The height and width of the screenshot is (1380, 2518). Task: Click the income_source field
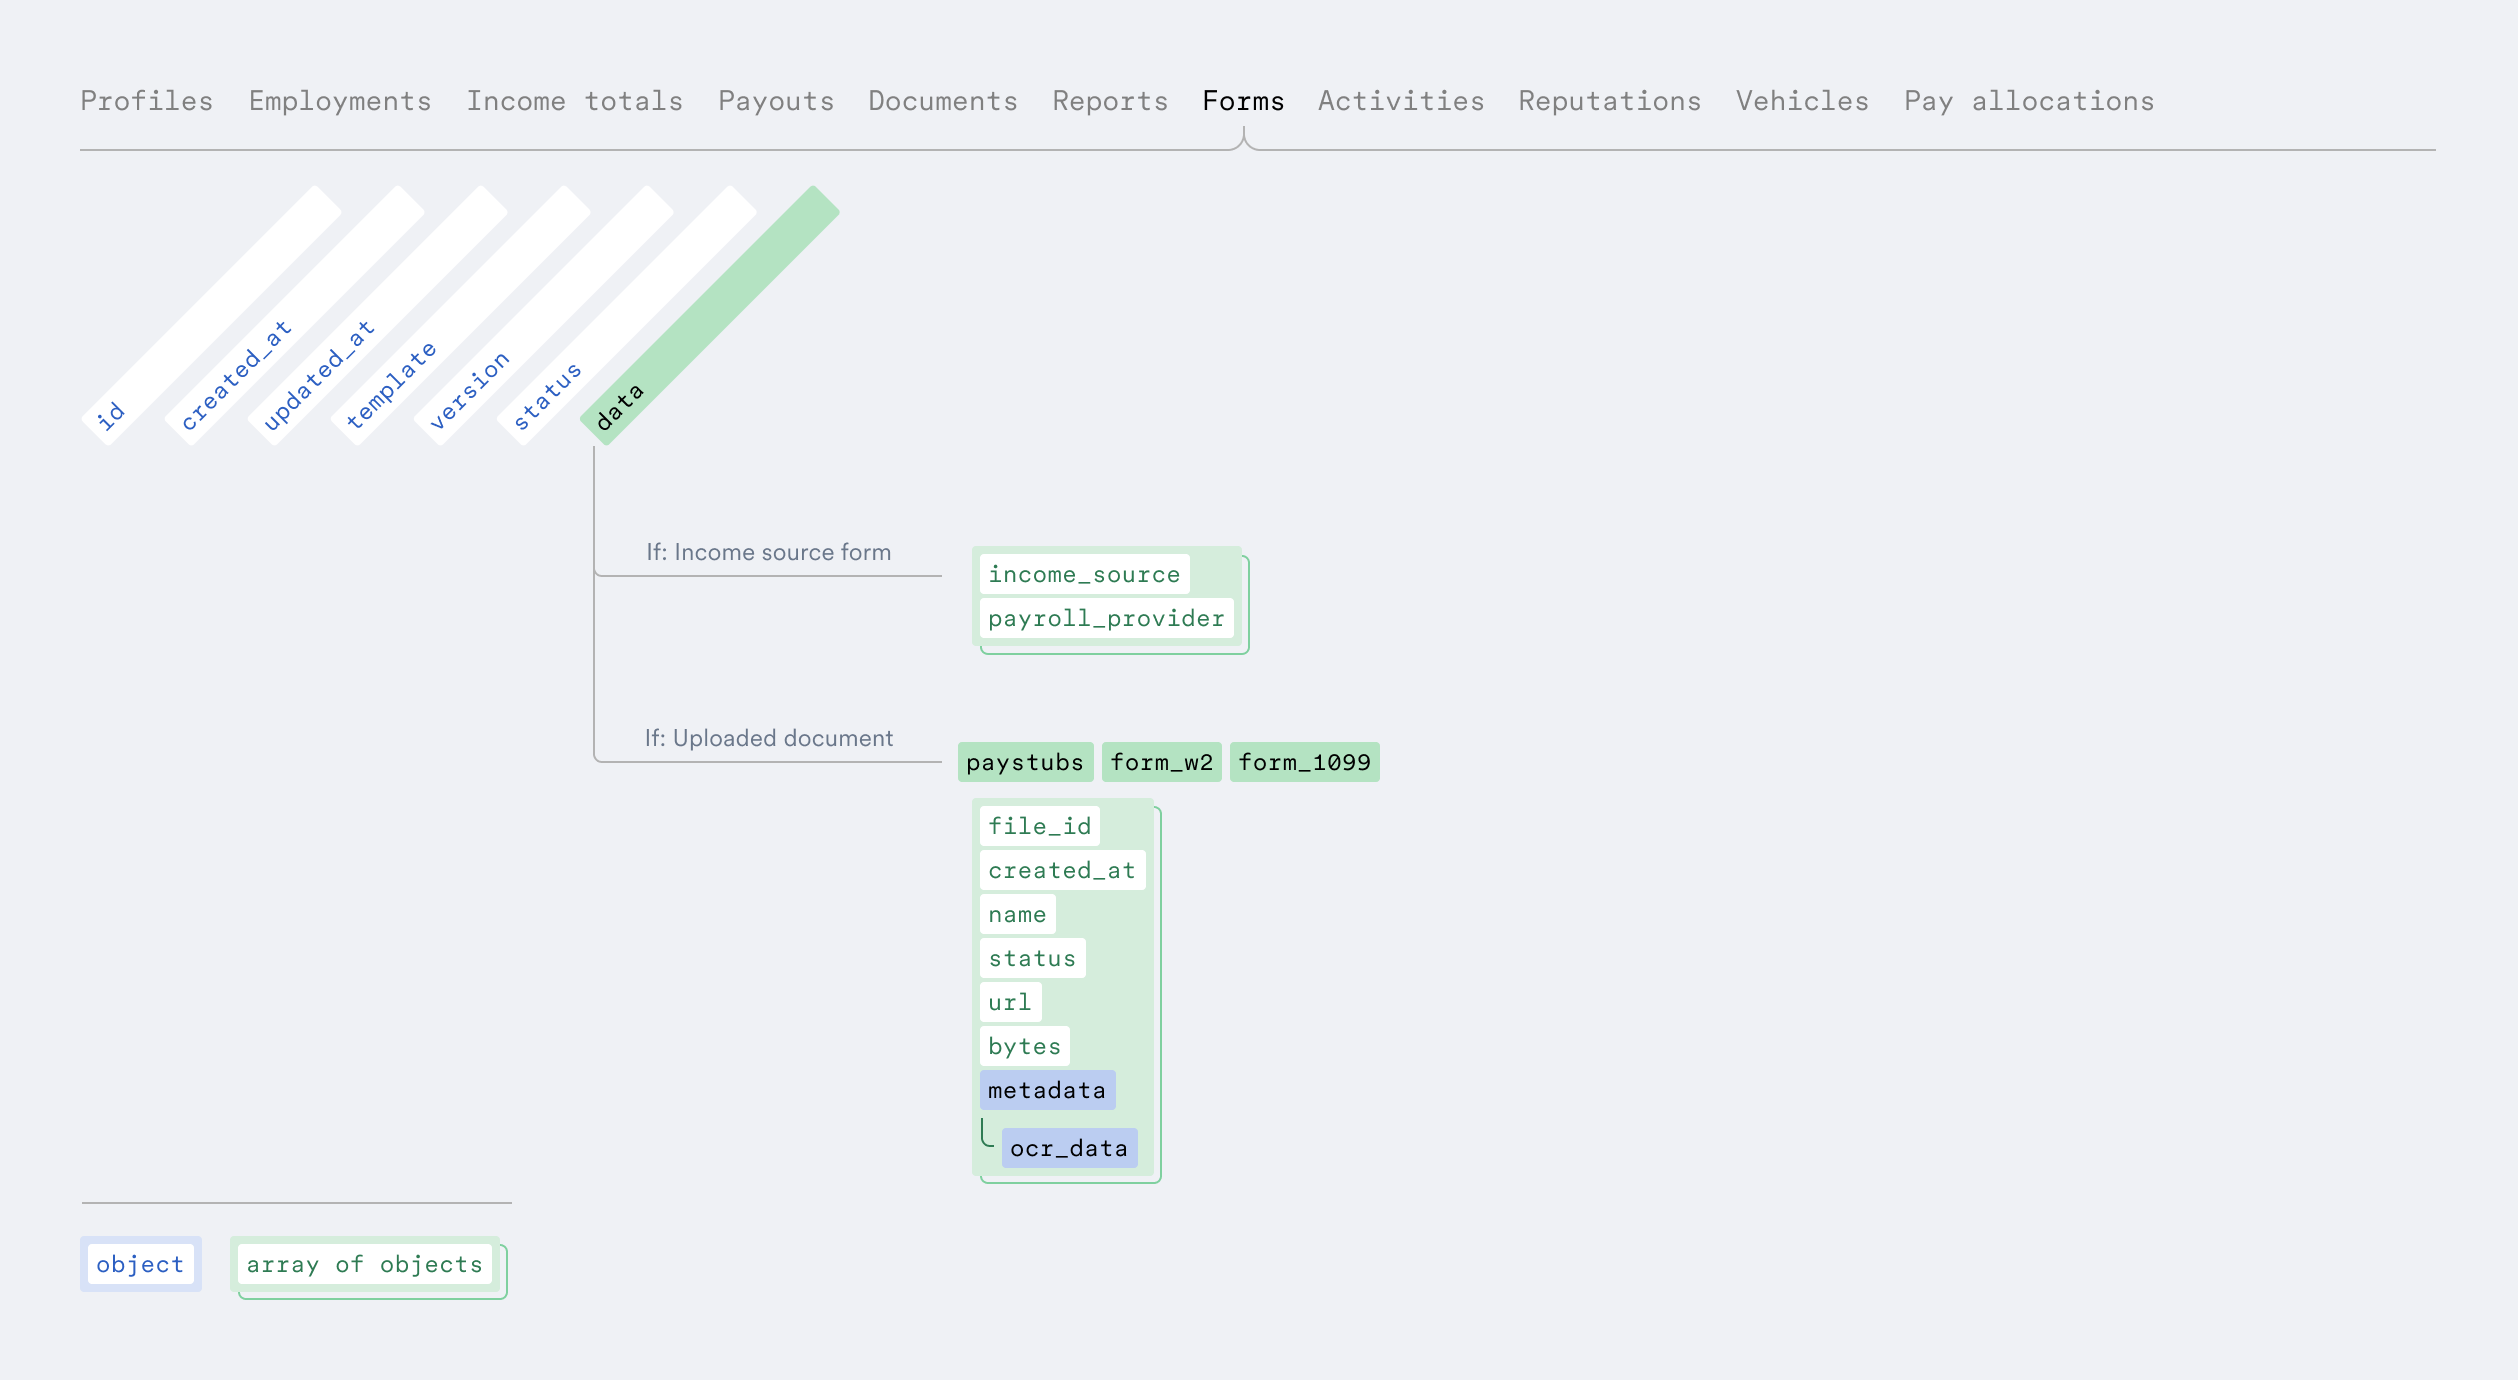pyautogui.click(x=1084, y=574)
